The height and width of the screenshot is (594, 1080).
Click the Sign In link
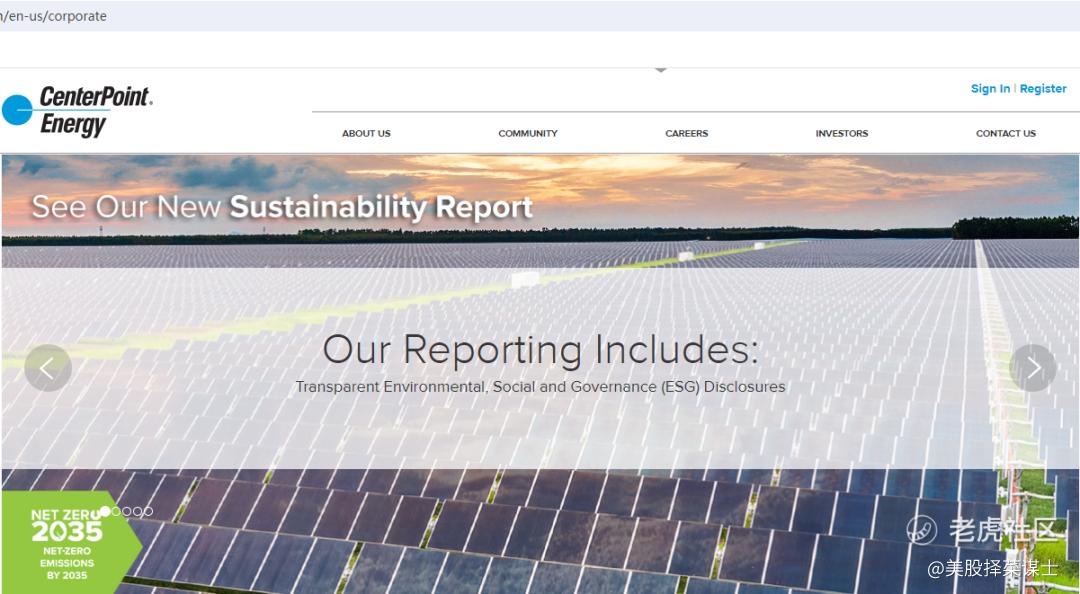tap(990, 89)
